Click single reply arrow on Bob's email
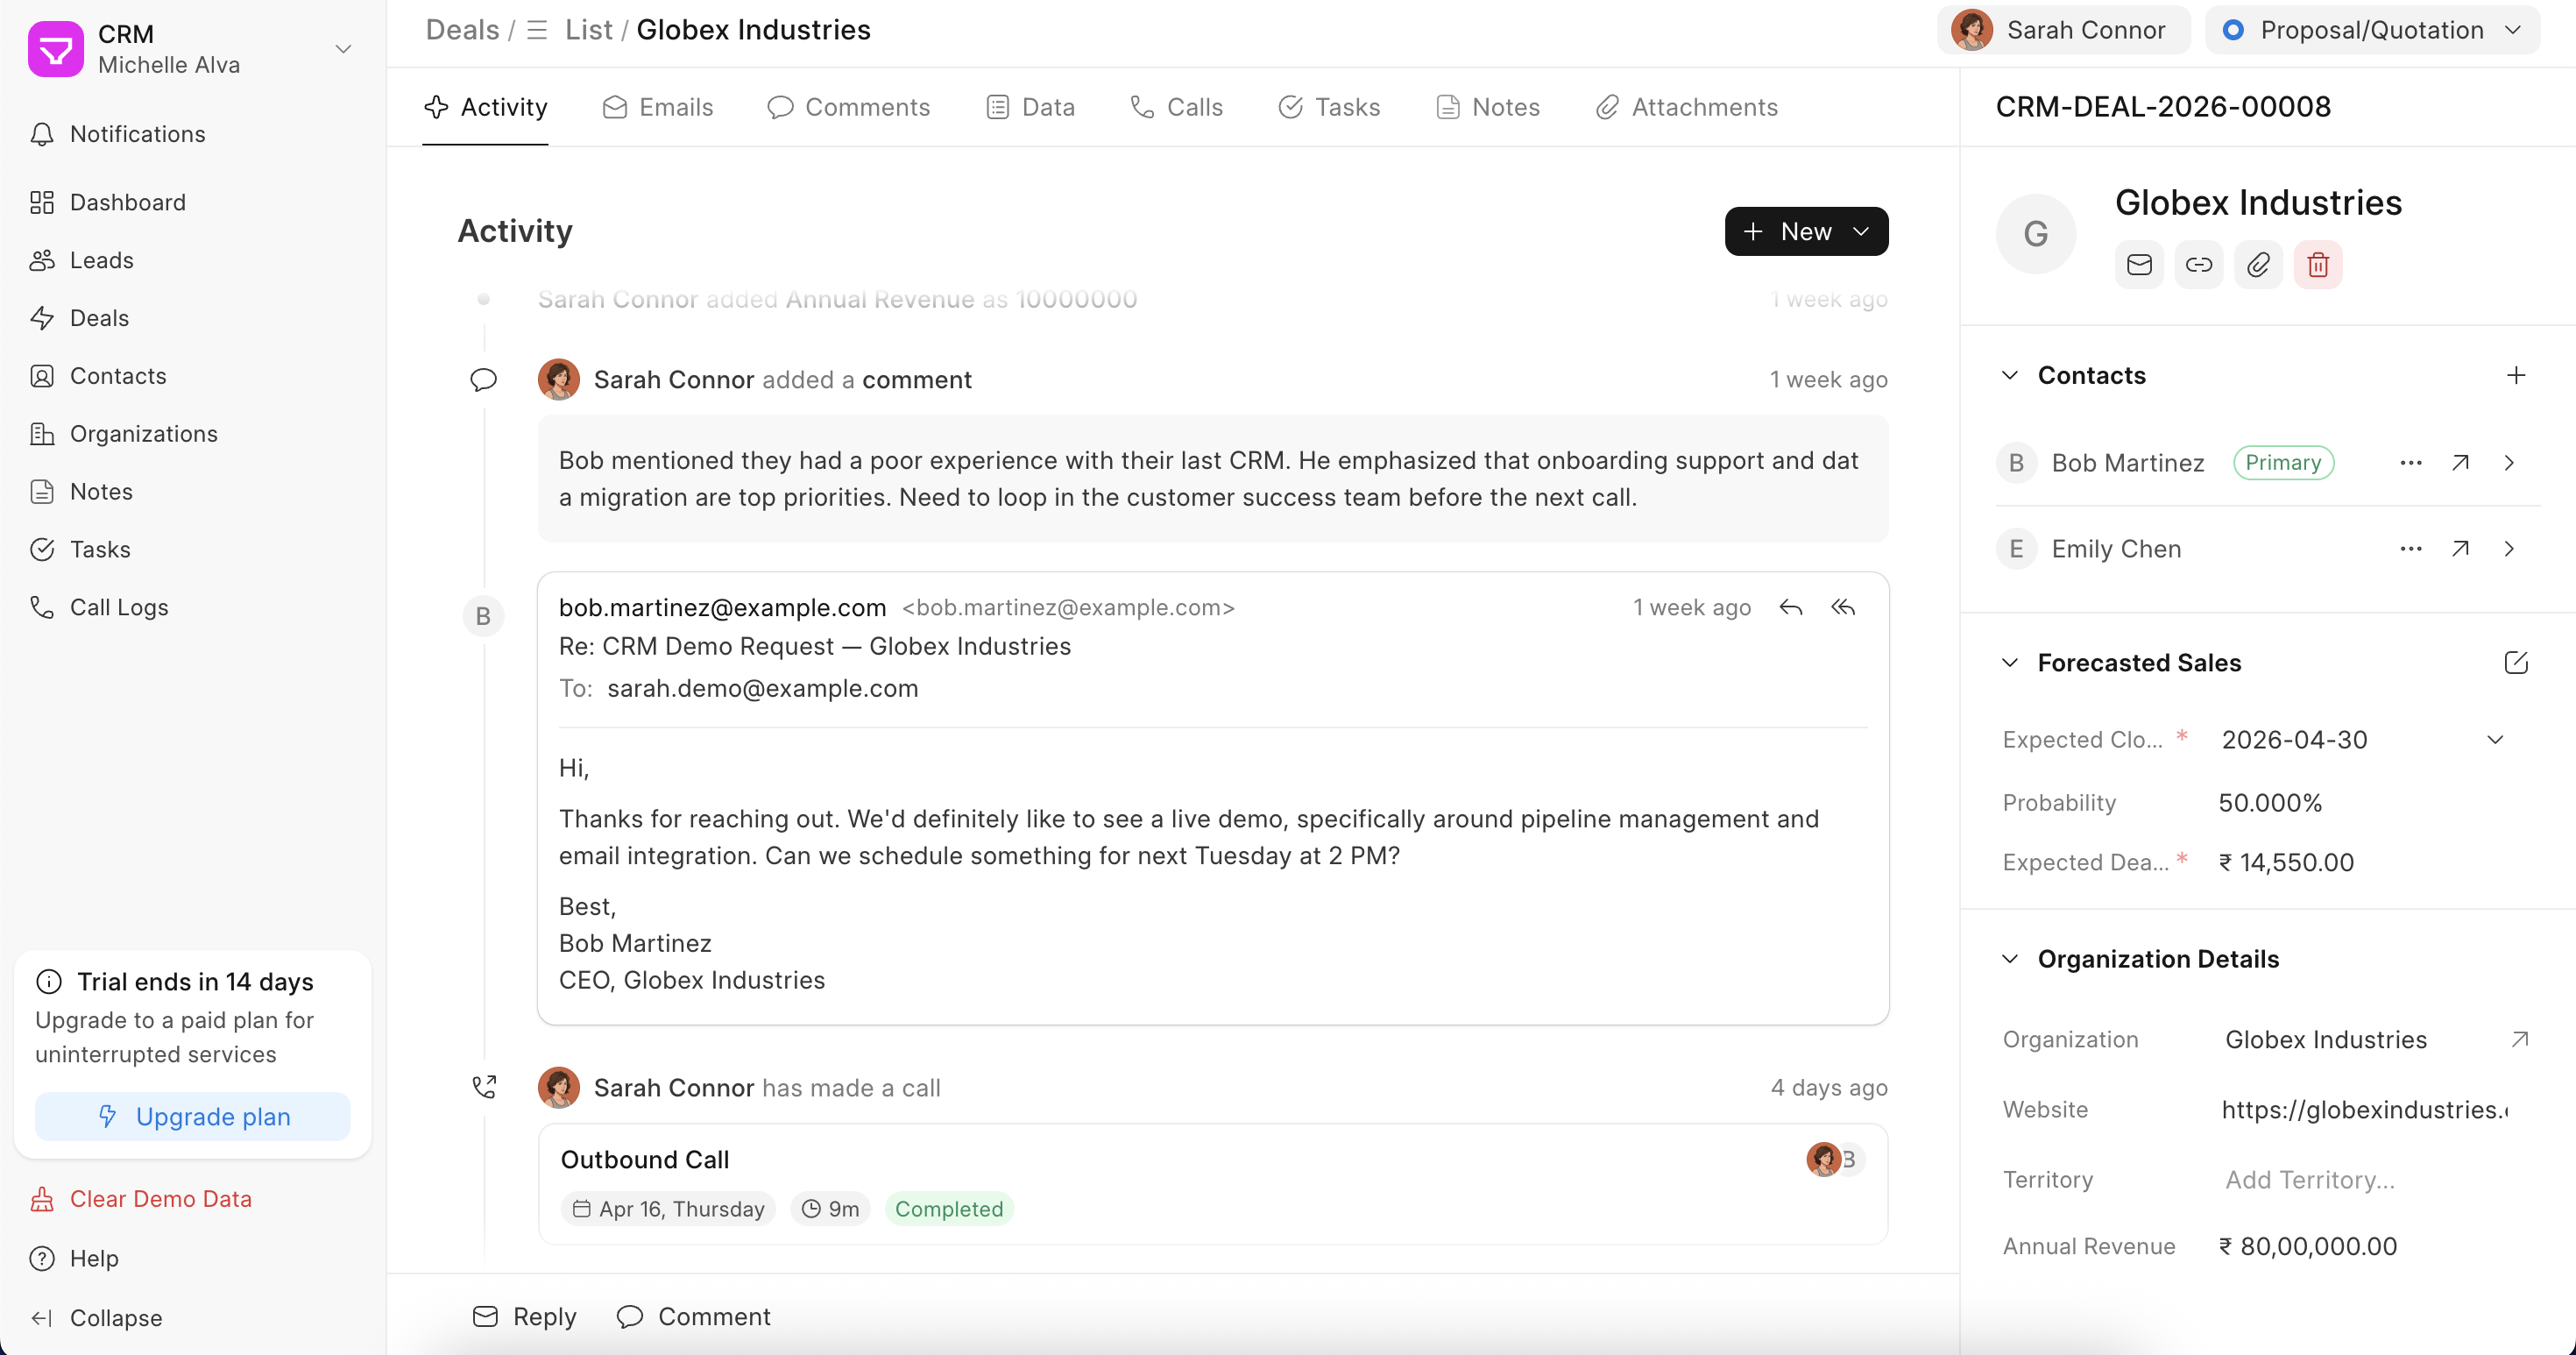2576x1355 pixels. 1790,607
